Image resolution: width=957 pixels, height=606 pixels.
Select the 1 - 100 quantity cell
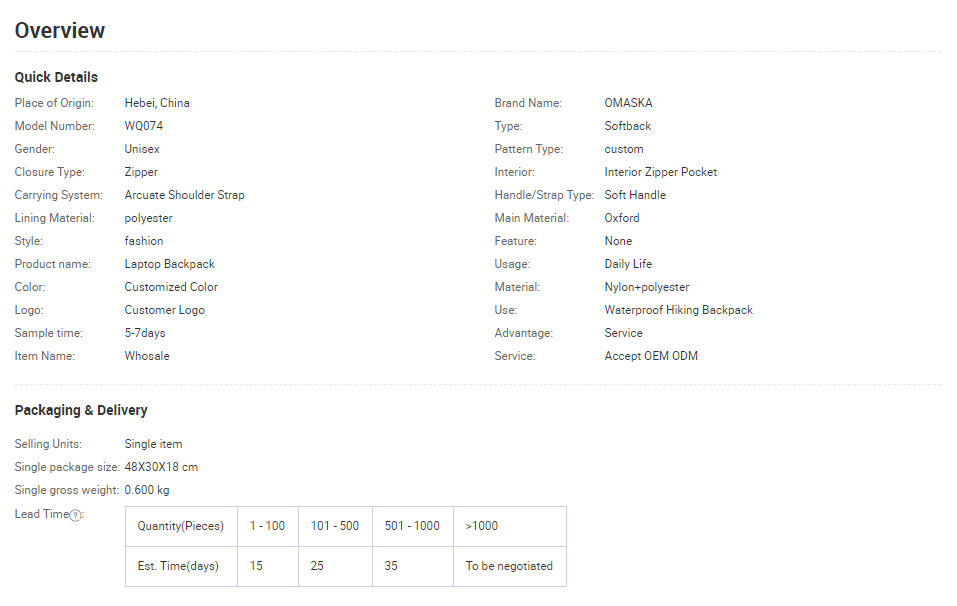(x=268, y=526)
